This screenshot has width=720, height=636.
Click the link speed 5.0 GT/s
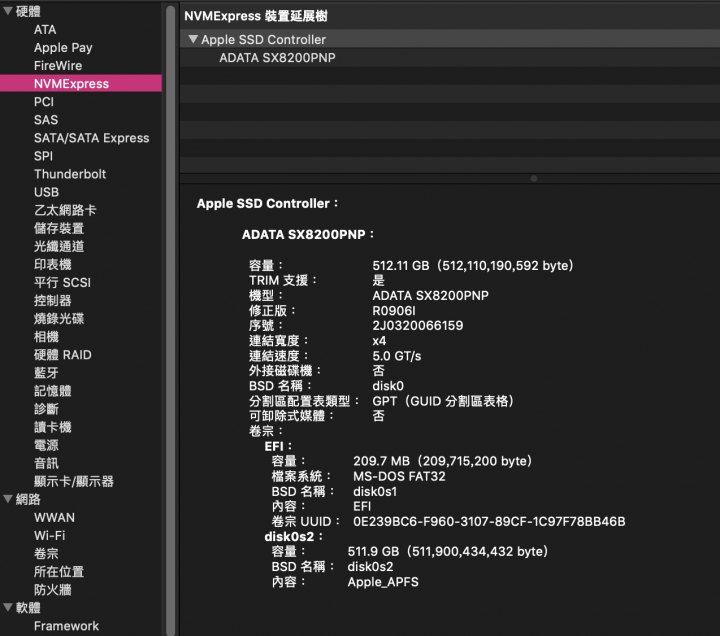coord(396,356)
